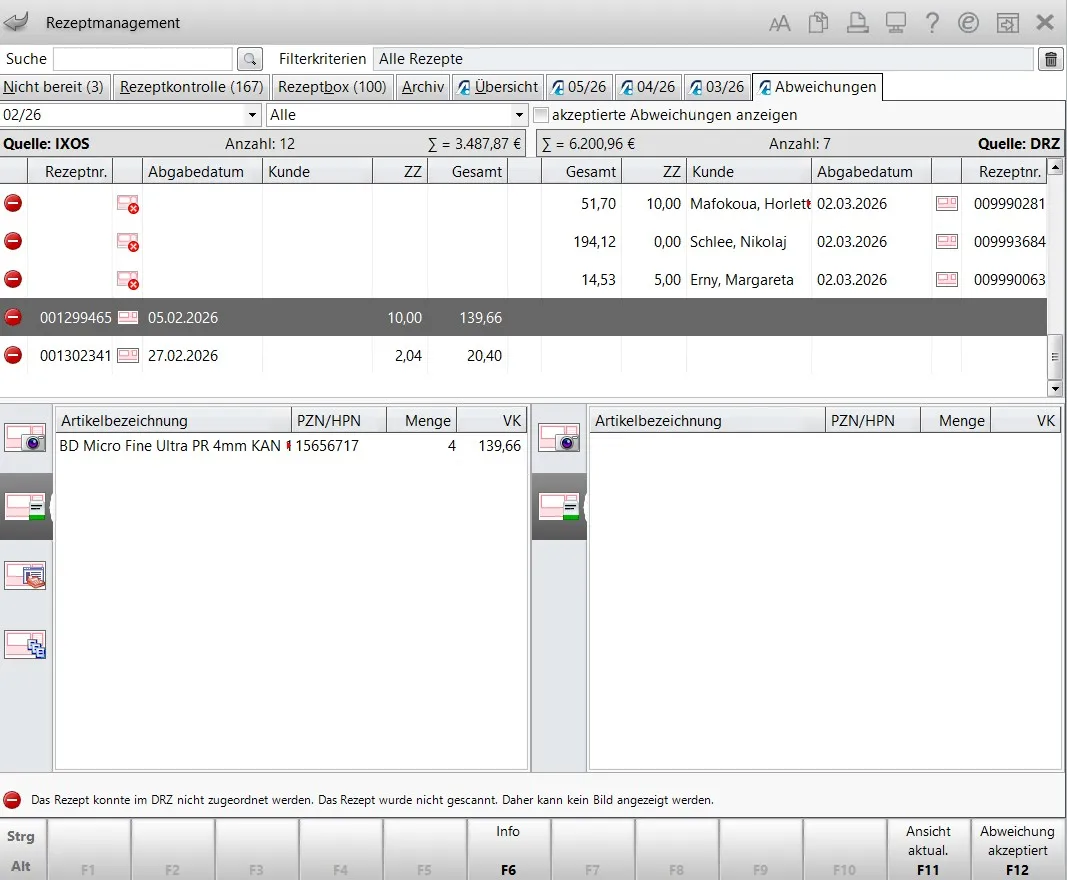Click PZN value 15656717
The height and width of the screenshot is (880, 1067).
click(327, 446)
